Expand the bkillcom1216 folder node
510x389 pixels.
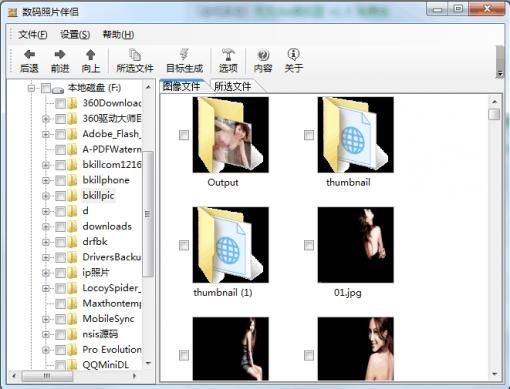[x=46, y=165]
